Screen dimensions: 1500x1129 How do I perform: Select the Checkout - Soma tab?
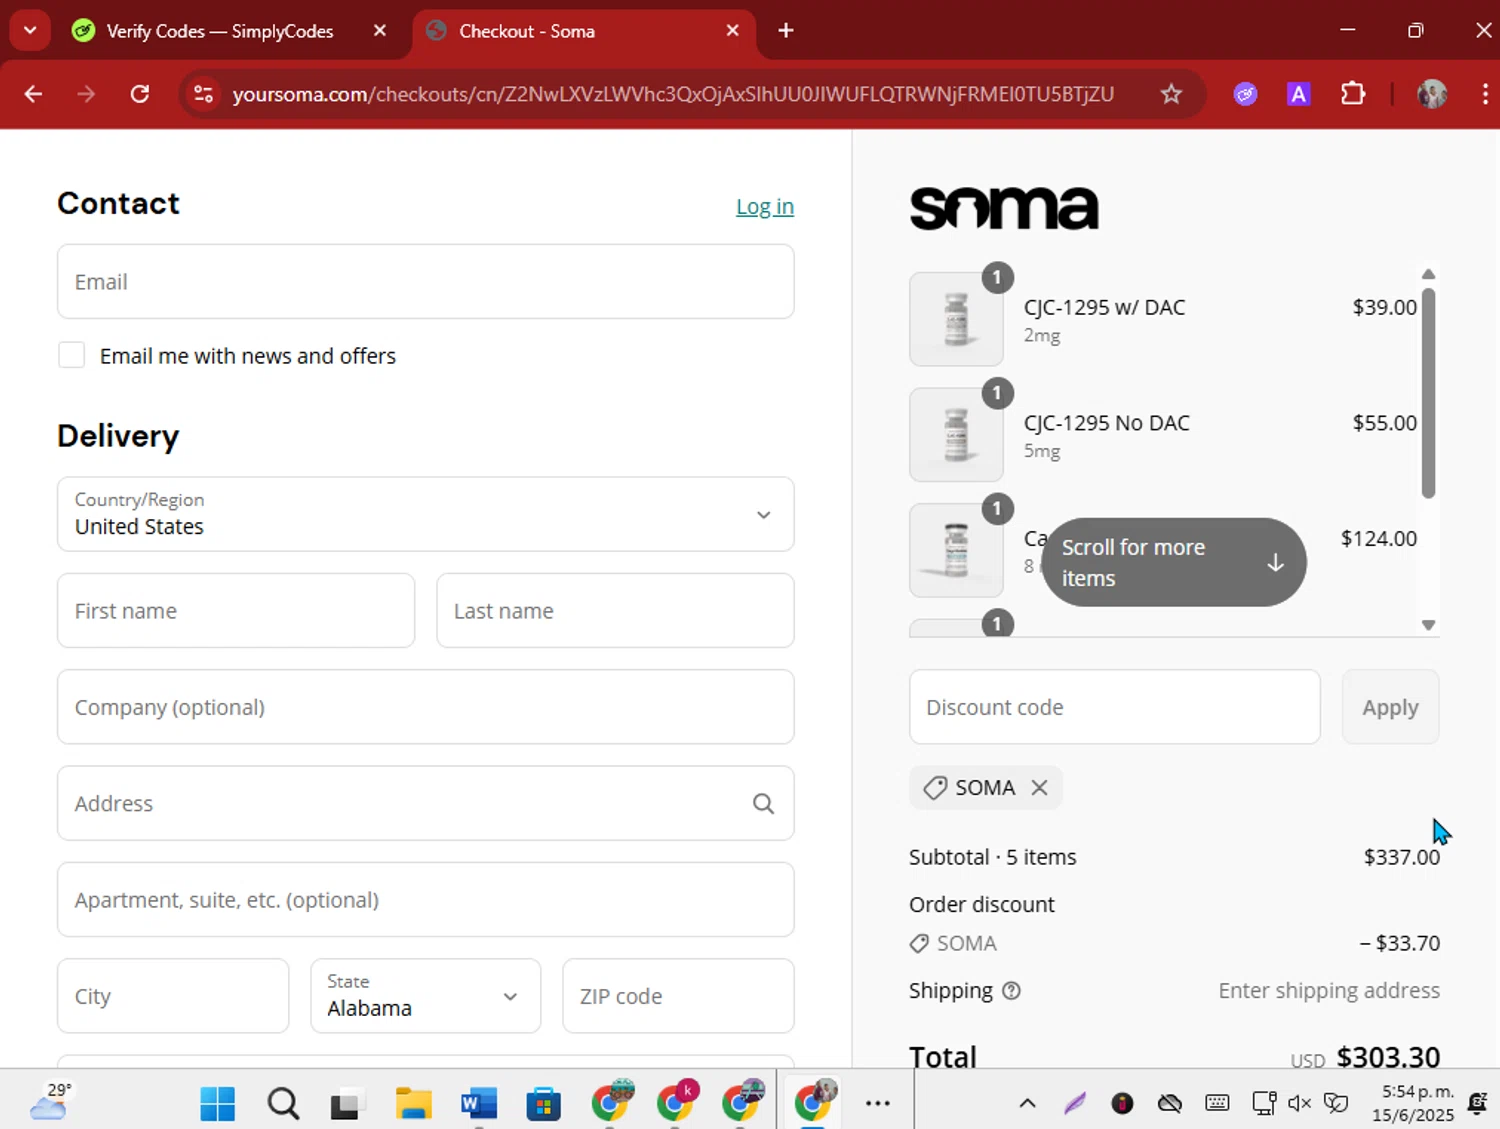585,31
